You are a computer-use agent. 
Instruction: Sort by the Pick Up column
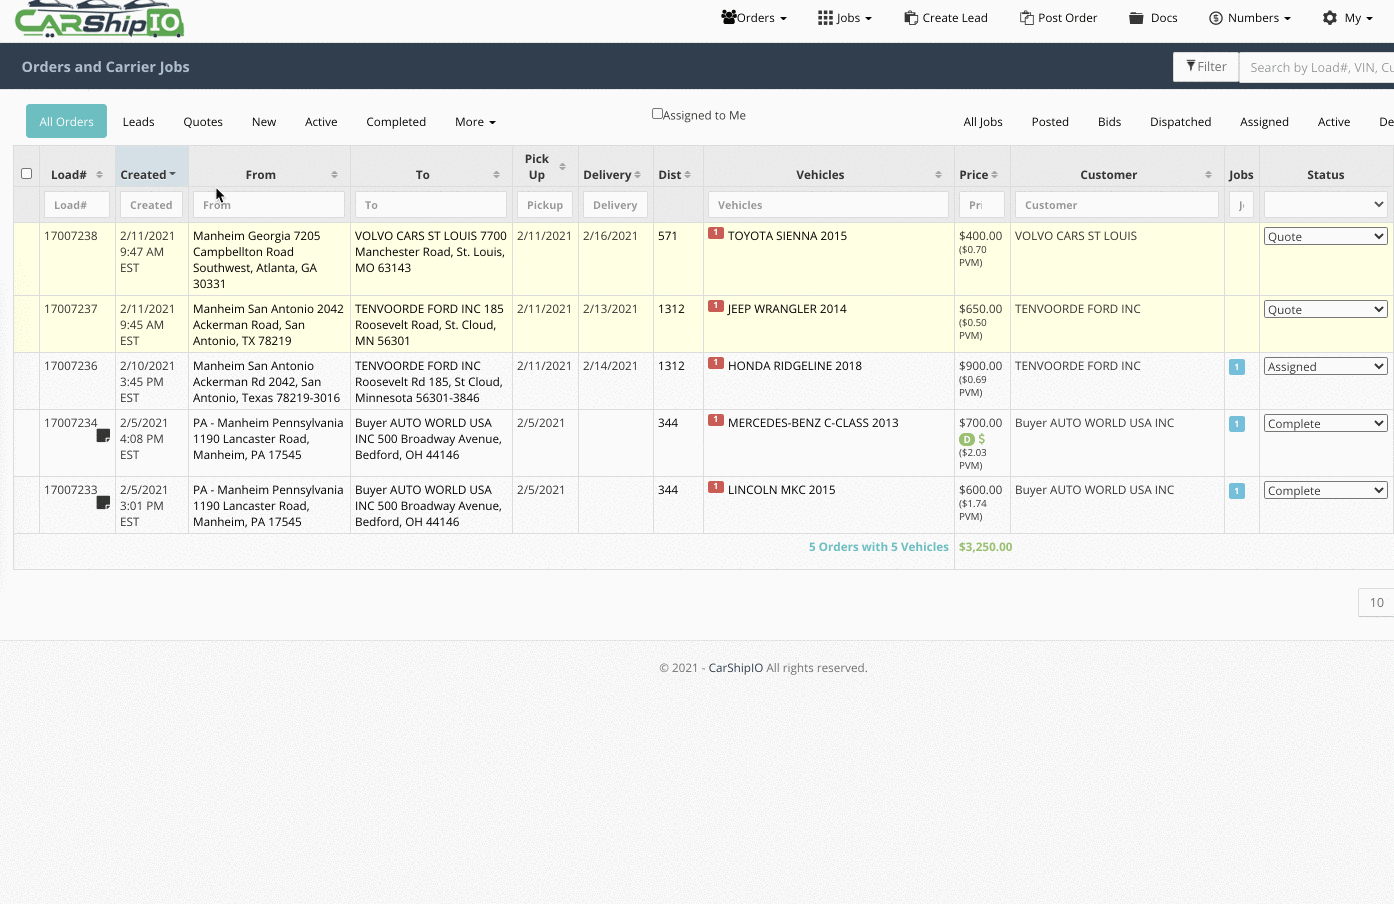coord(545,167)
